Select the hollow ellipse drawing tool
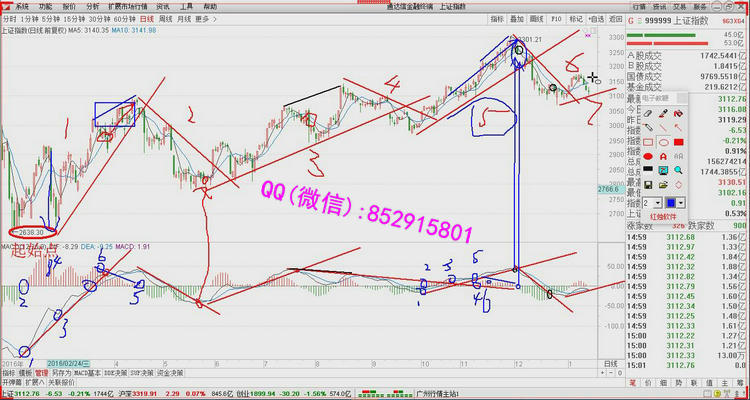This screenshot has height=400, width=750. click(x=663, y=142)
